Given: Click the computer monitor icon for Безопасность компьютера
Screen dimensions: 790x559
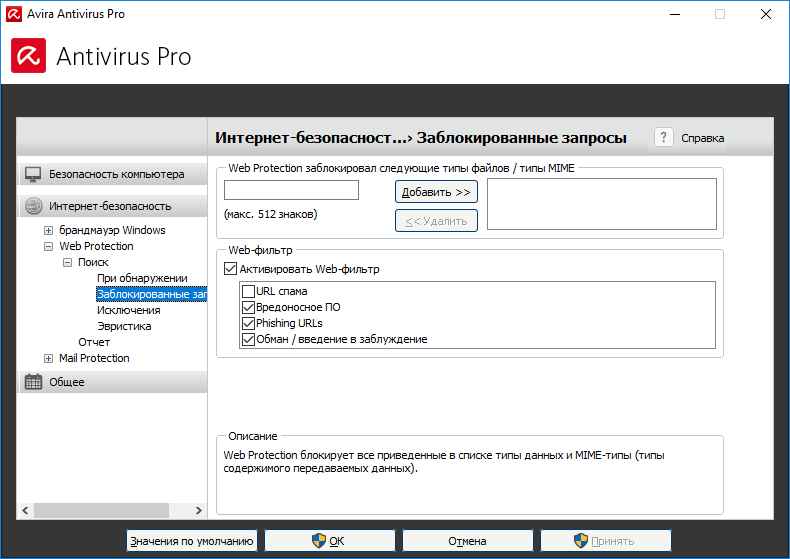Looking at the screenshot, I should (x=33, y=174).
